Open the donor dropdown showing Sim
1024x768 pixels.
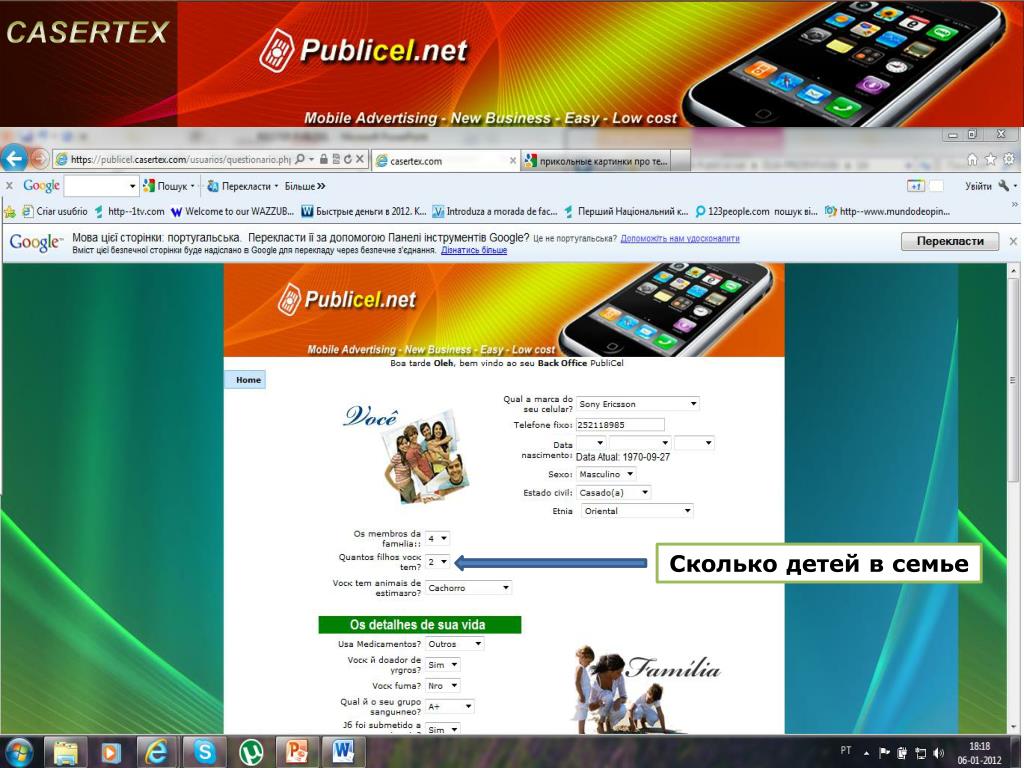coord(443,665)
